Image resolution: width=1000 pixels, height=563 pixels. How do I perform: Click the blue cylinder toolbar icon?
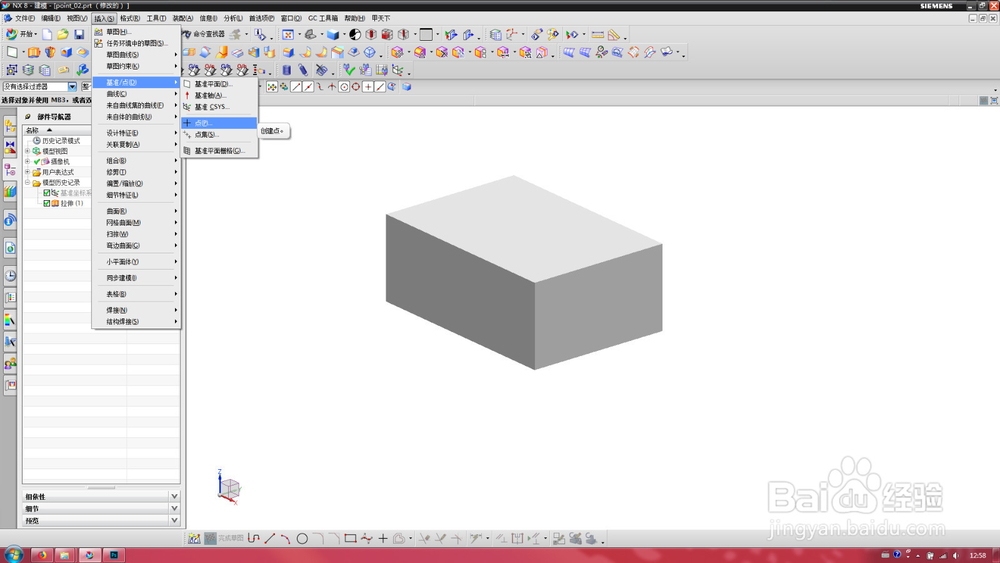(x=287, y=69)
